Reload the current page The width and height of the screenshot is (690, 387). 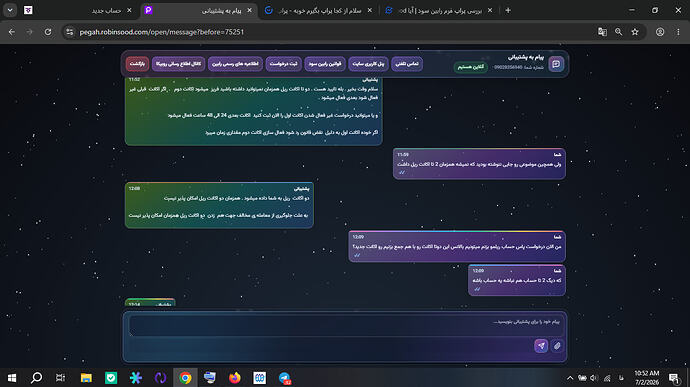coord(48,32)
